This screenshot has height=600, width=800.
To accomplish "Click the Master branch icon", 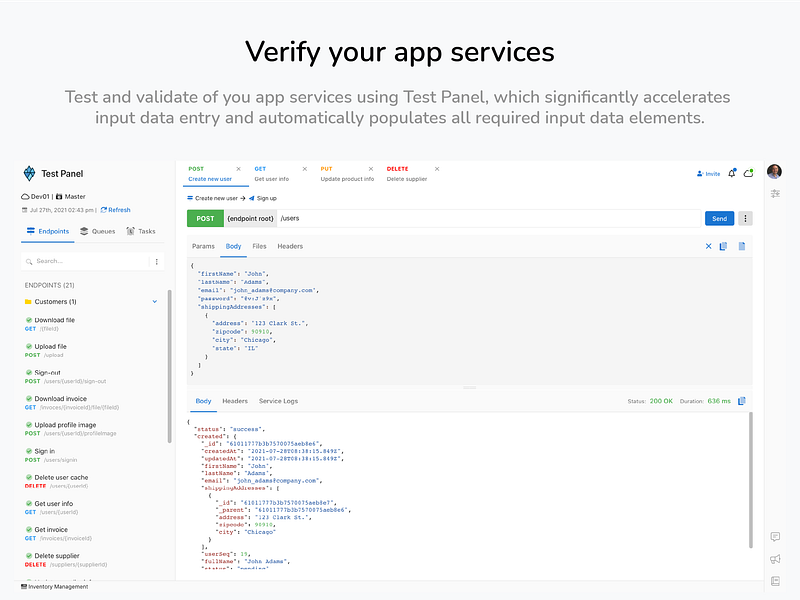I will [59, 196].
